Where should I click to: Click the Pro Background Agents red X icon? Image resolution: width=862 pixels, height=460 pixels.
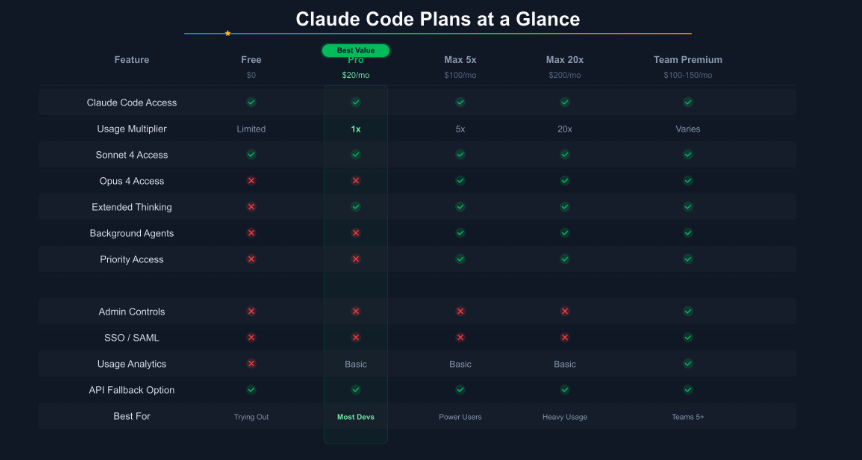pos(356,233)
